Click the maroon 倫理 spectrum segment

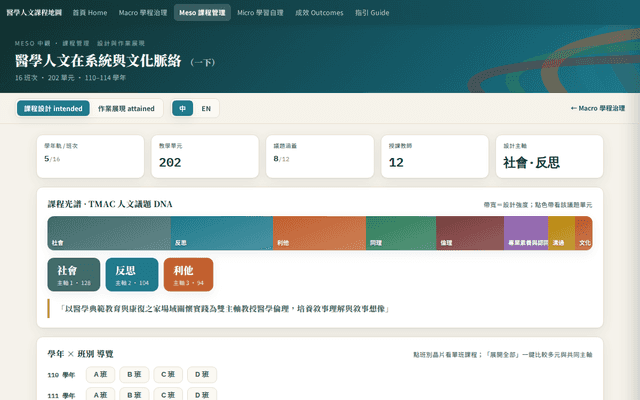[470, 233]
